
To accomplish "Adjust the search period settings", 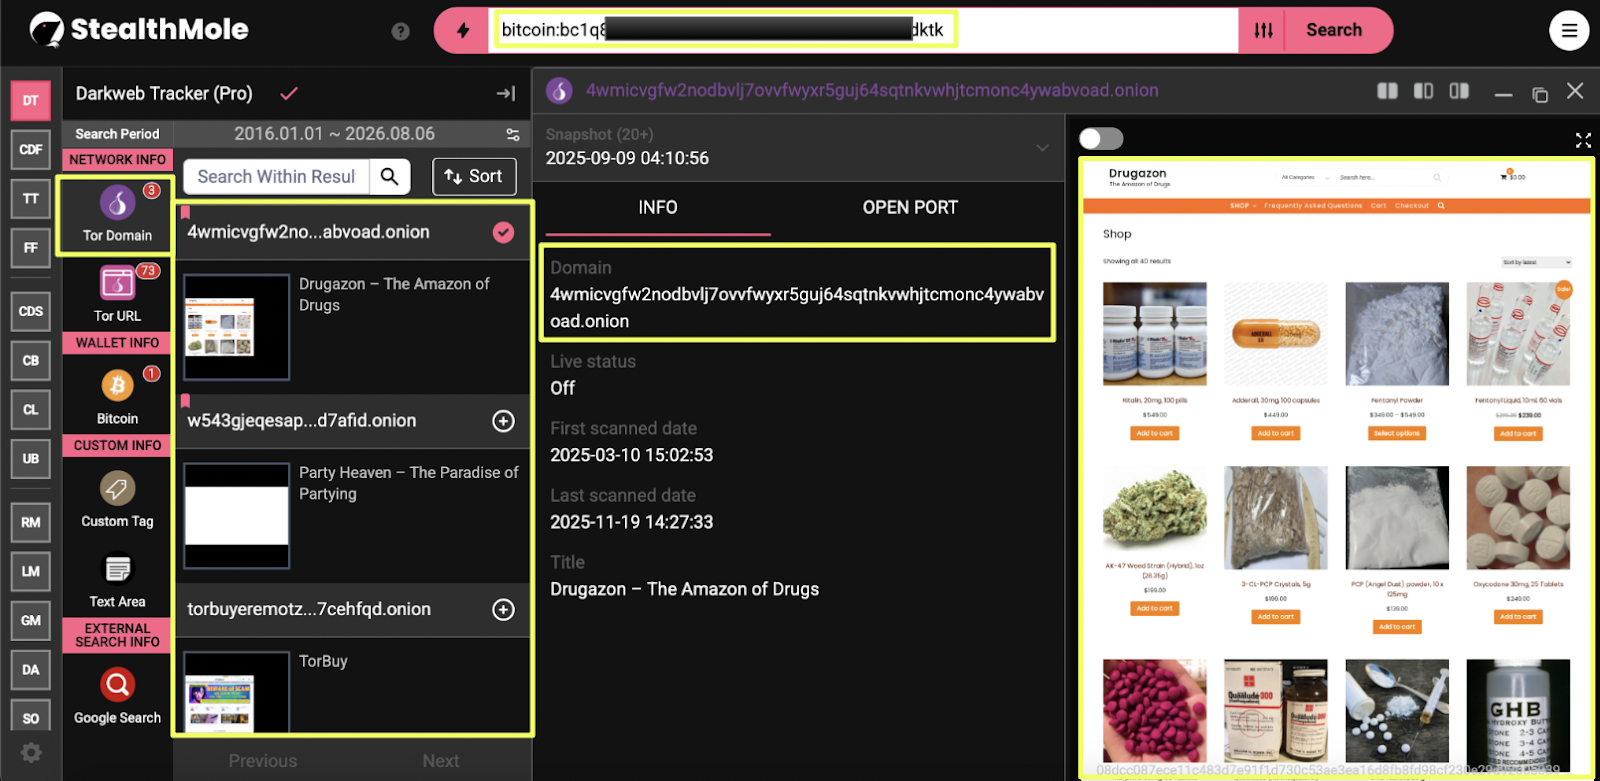I will [513, 134].
